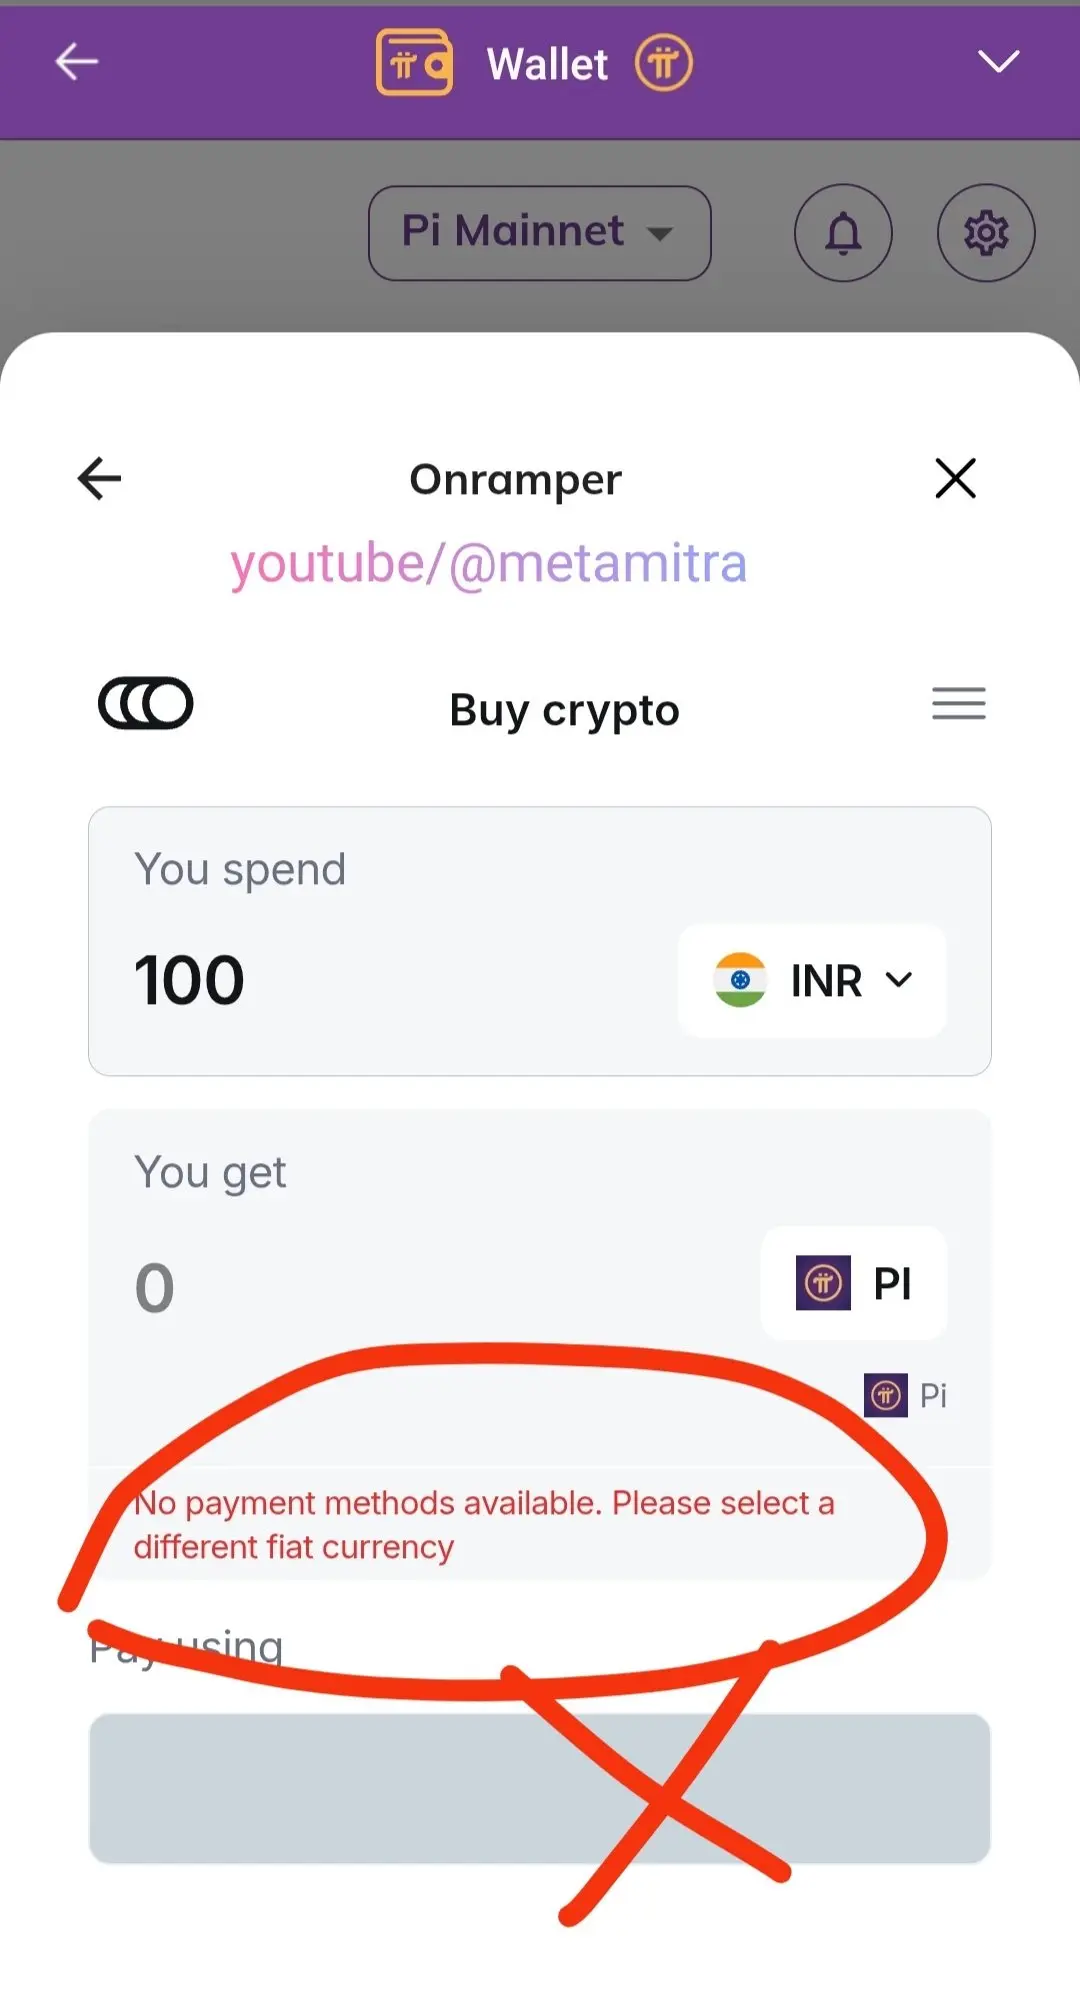The width and height of the screenshot is (1080, 1993).
Task: Open the INR currency selector
Action: click(812, 980)
